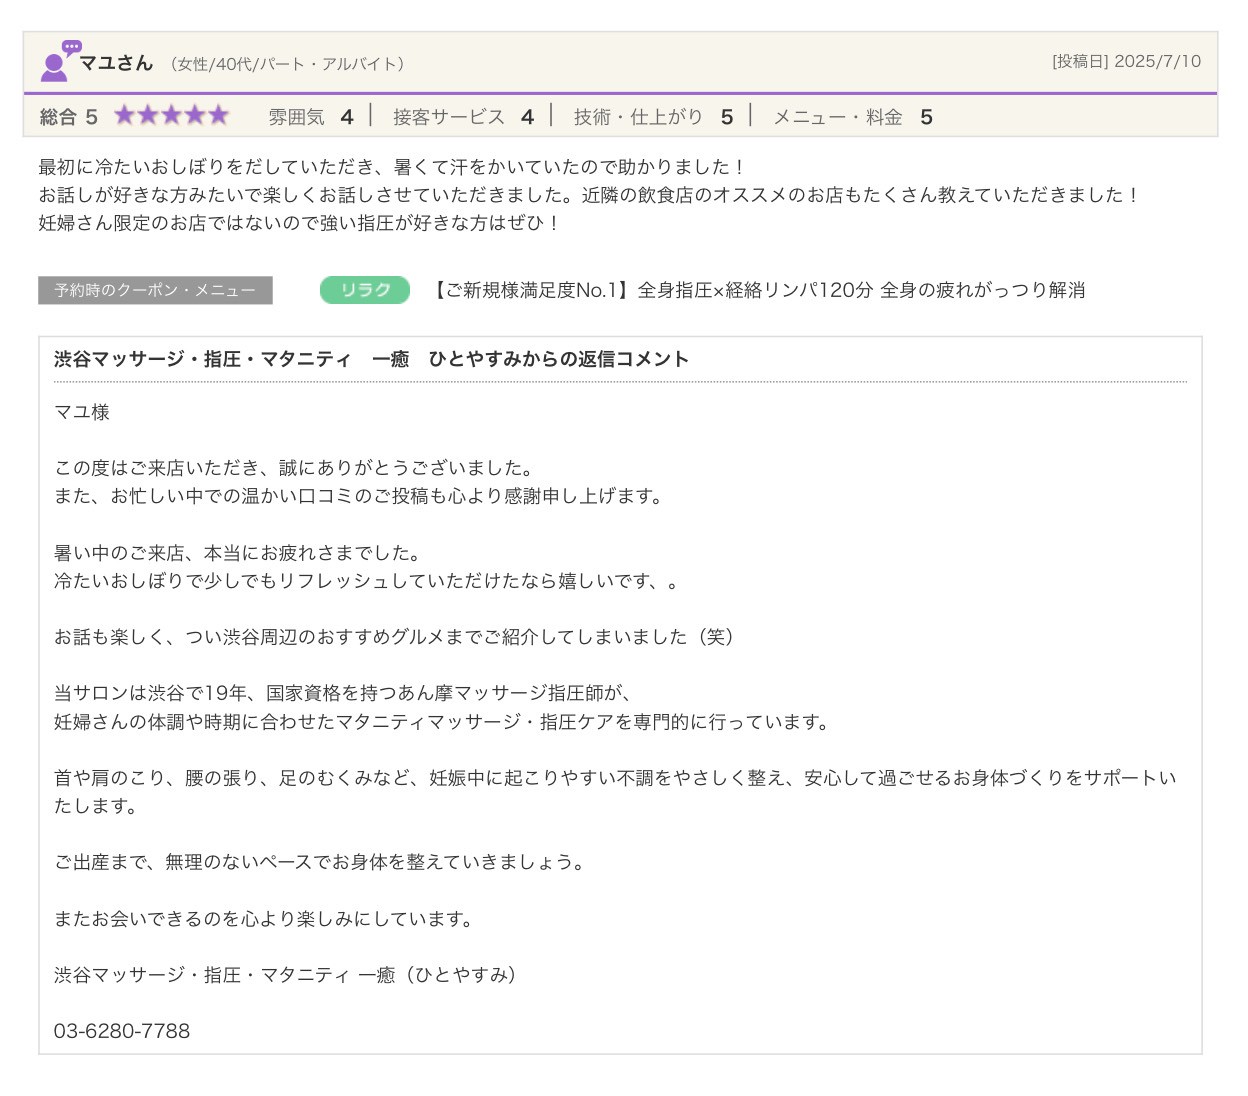Open the 全身指圧×経絡リンパ120分 coupon menu
Screen dimensions: 1248x1096
coord(758,290)
